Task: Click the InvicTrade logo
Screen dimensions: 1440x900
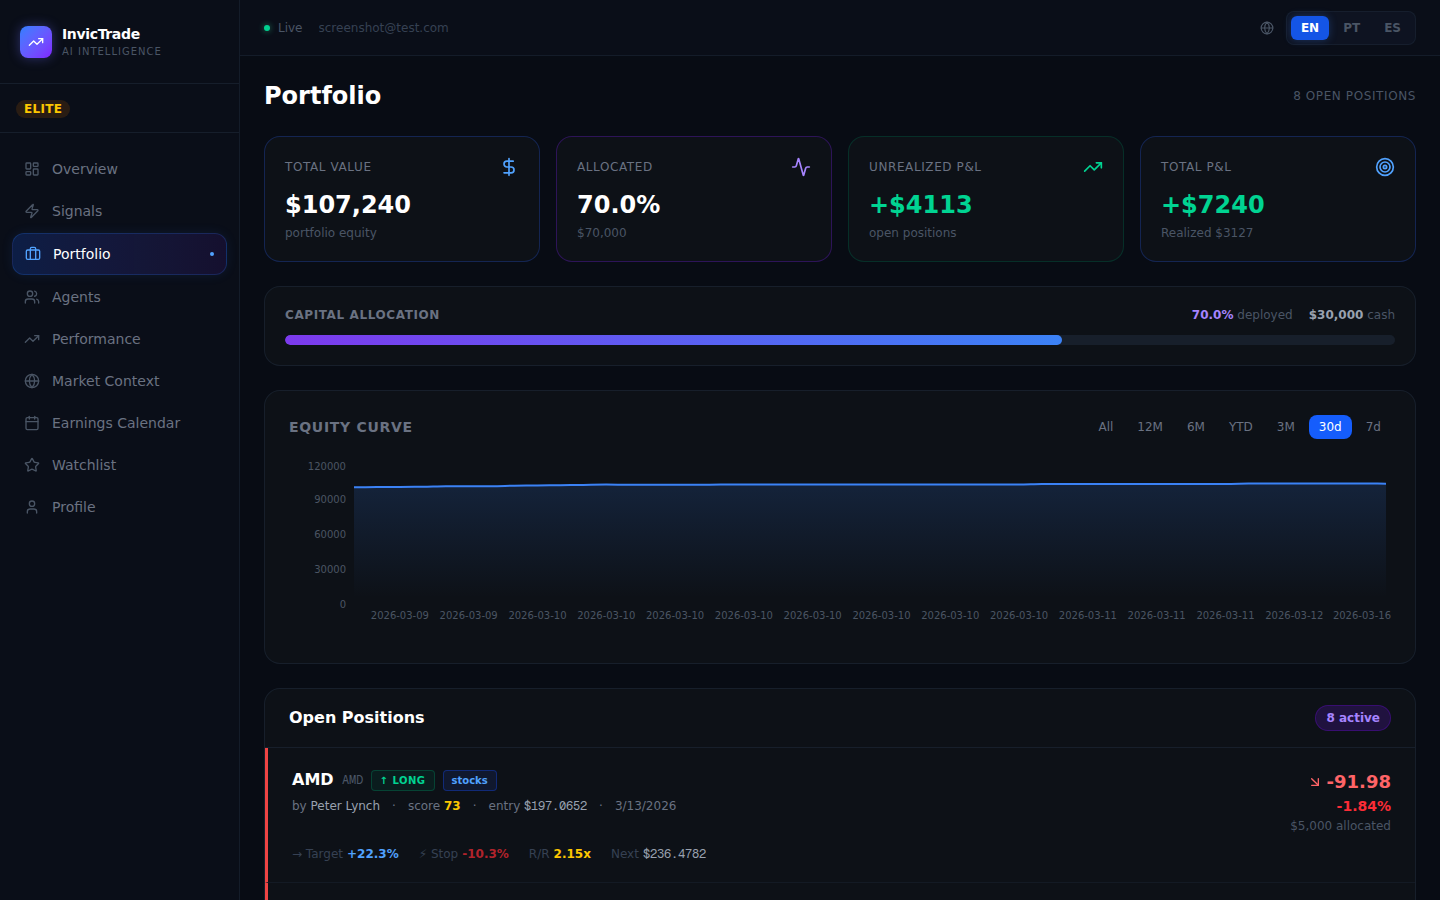Action: coord(36,42)
